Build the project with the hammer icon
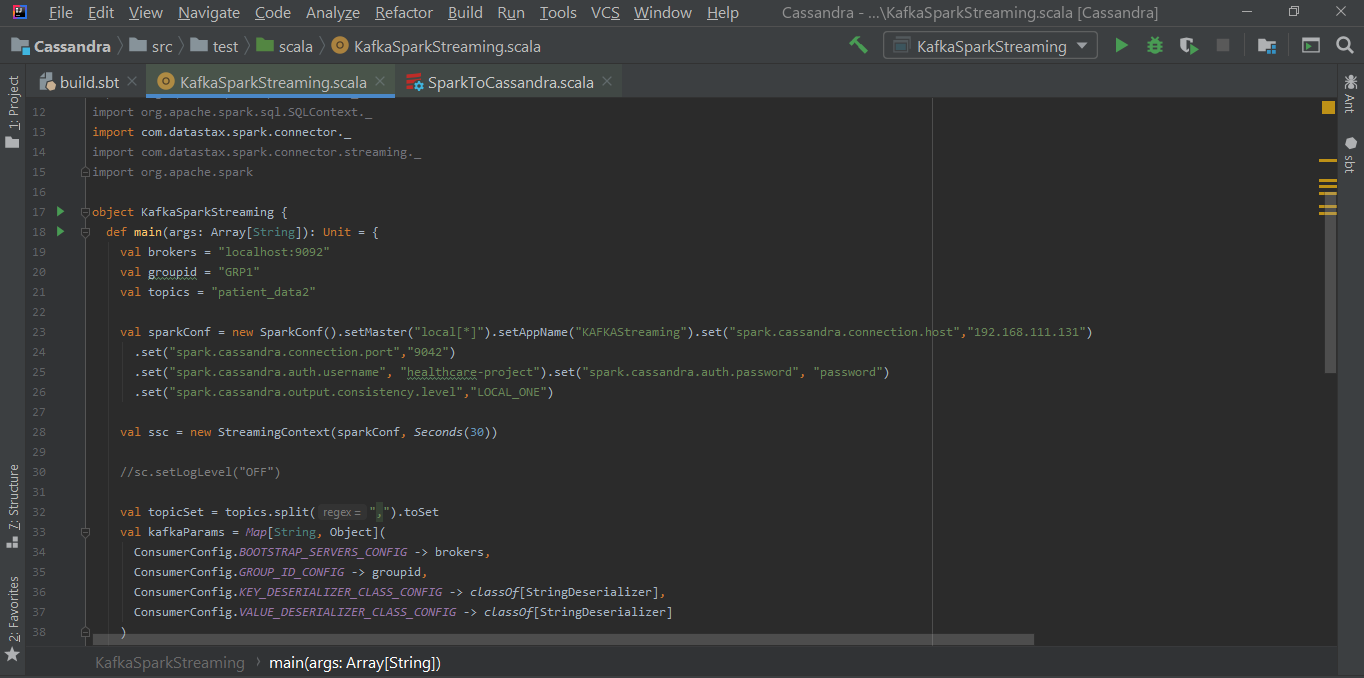The width and height of the screenshot is (1364, 678). (858, 45)
